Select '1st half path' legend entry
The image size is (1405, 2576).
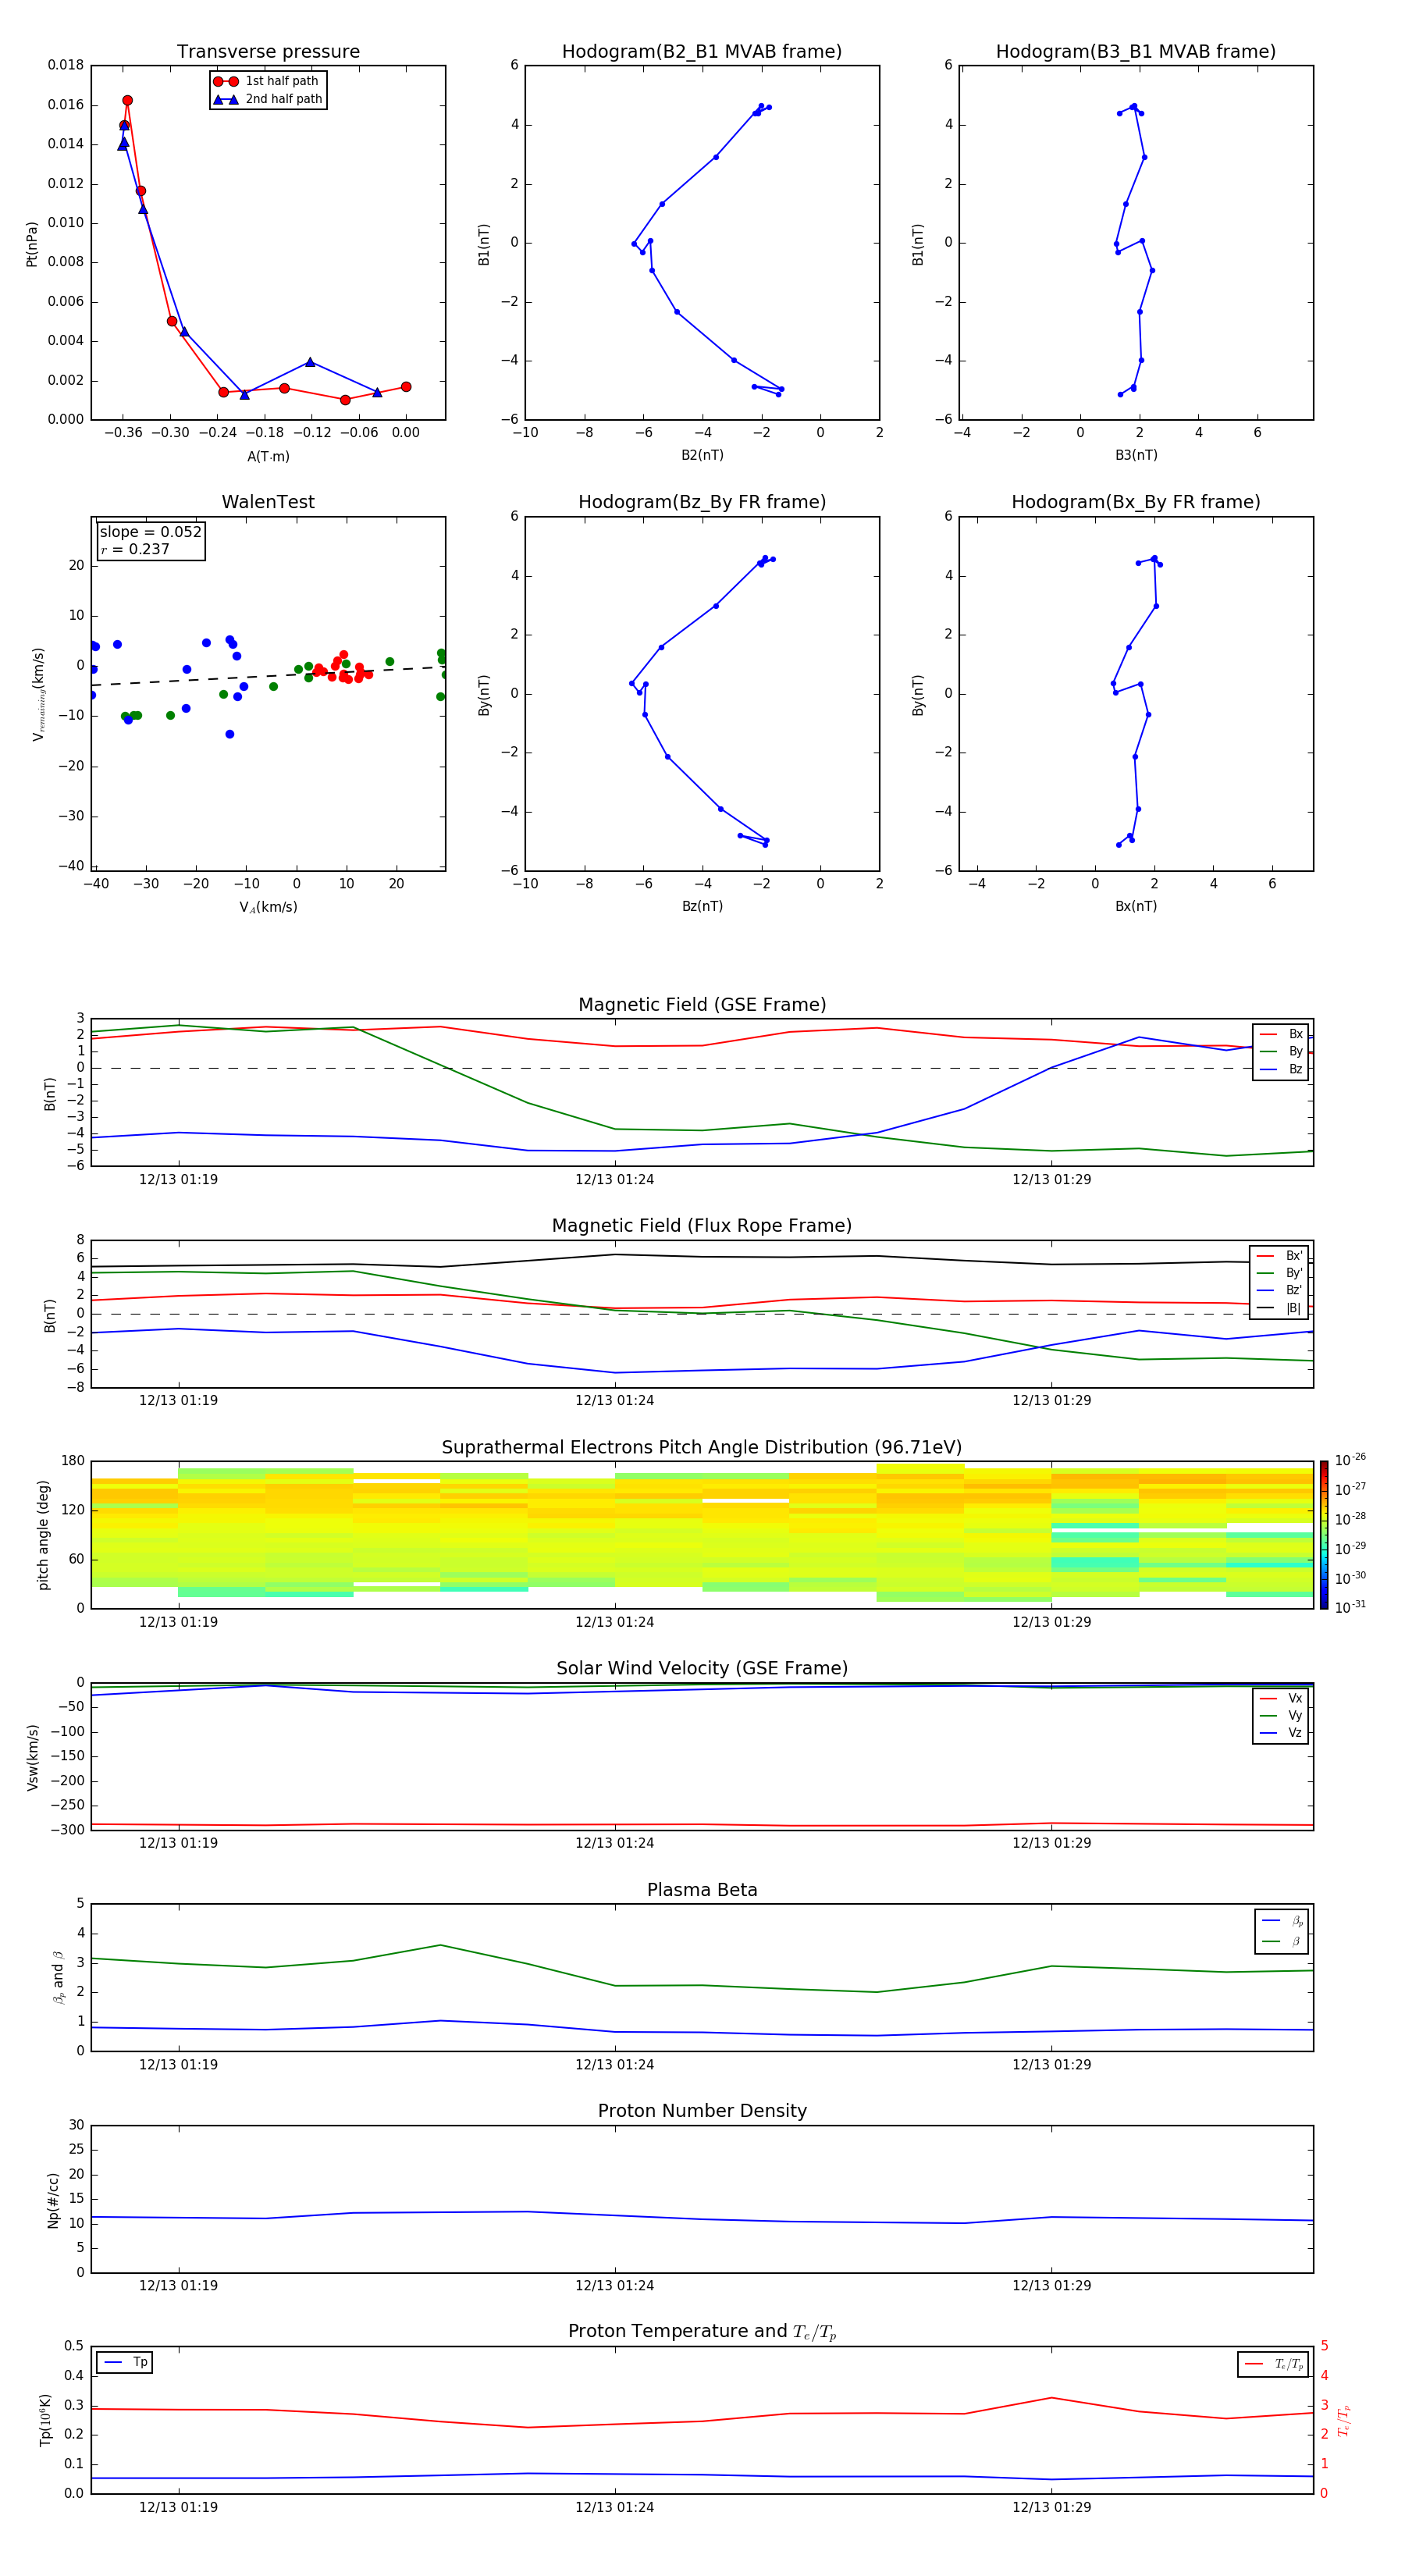(x=268, y=81)
